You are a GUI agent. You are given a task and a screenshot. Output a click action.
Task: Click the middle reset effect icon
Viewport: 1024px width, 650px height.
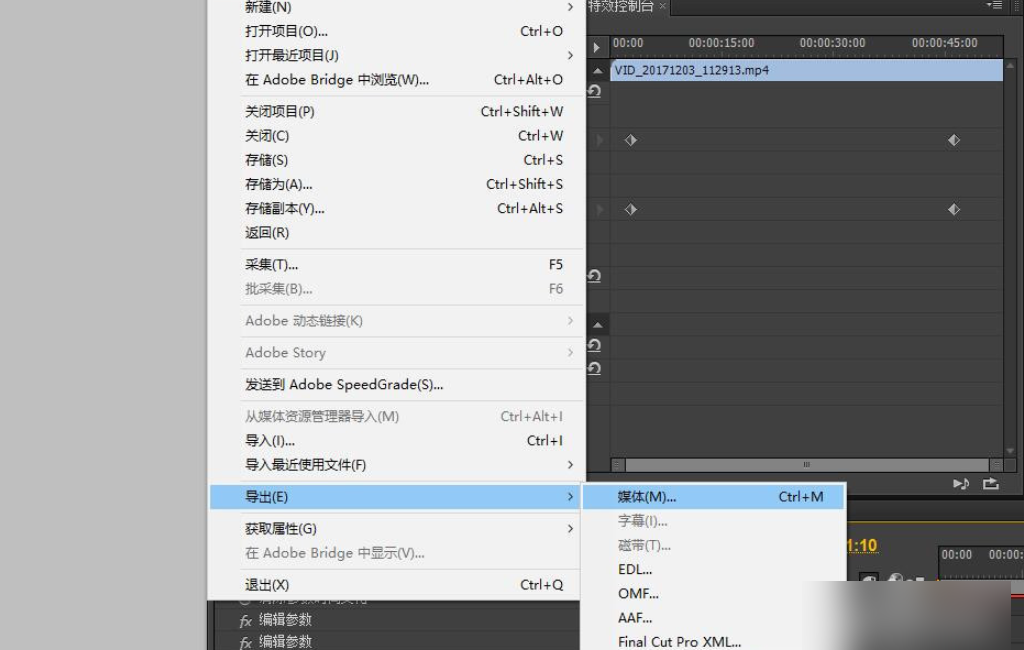click(x=594, y=276)
